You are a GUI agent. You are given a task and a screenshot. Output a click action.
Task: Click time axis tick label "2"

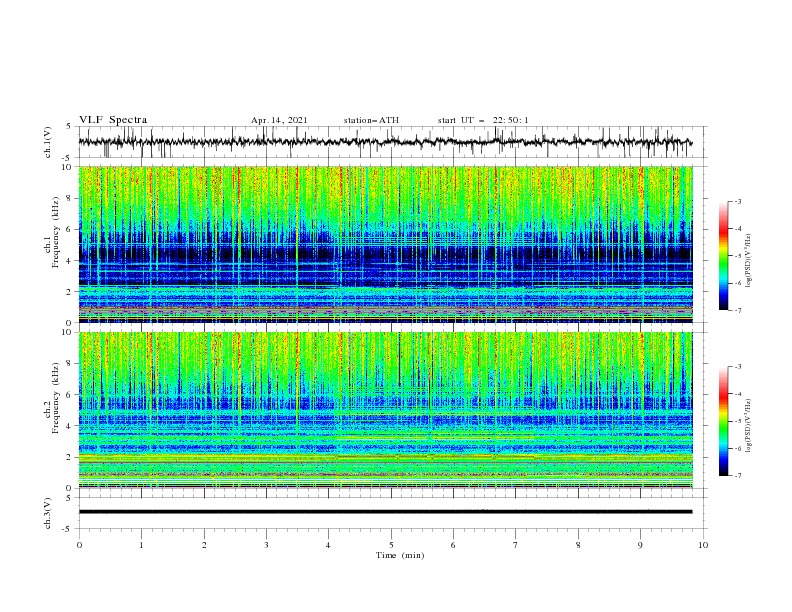click(205, 545)
